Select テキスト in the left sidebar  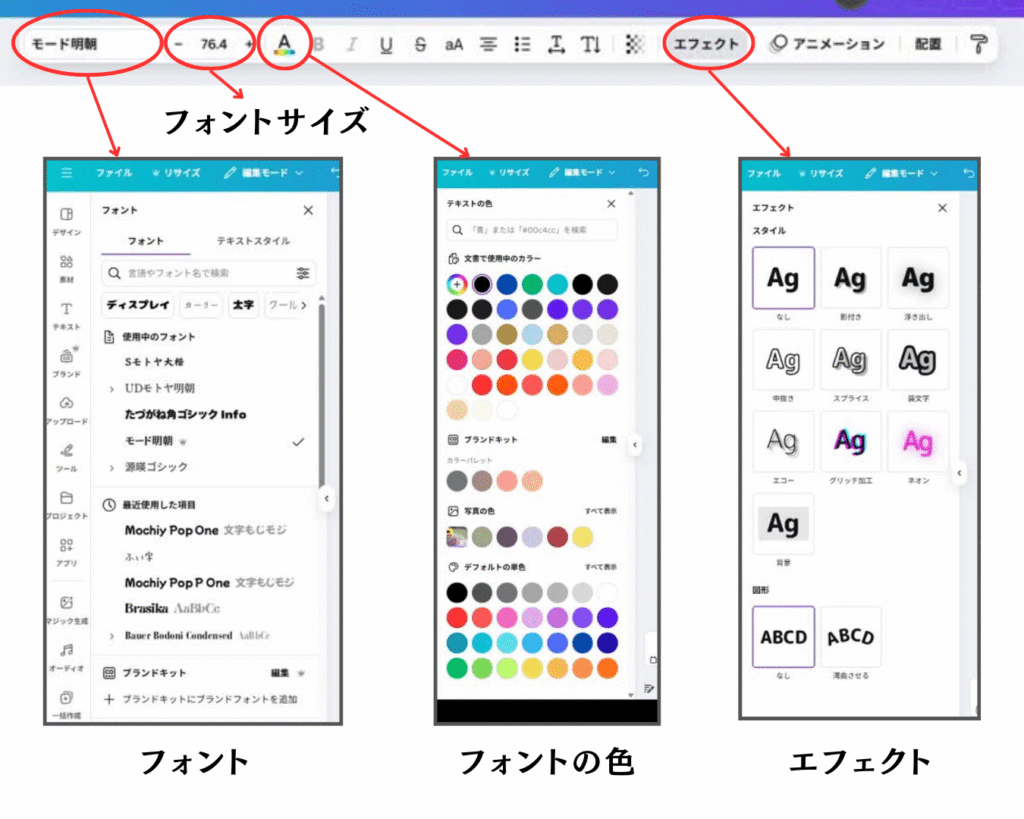[67, 316]
